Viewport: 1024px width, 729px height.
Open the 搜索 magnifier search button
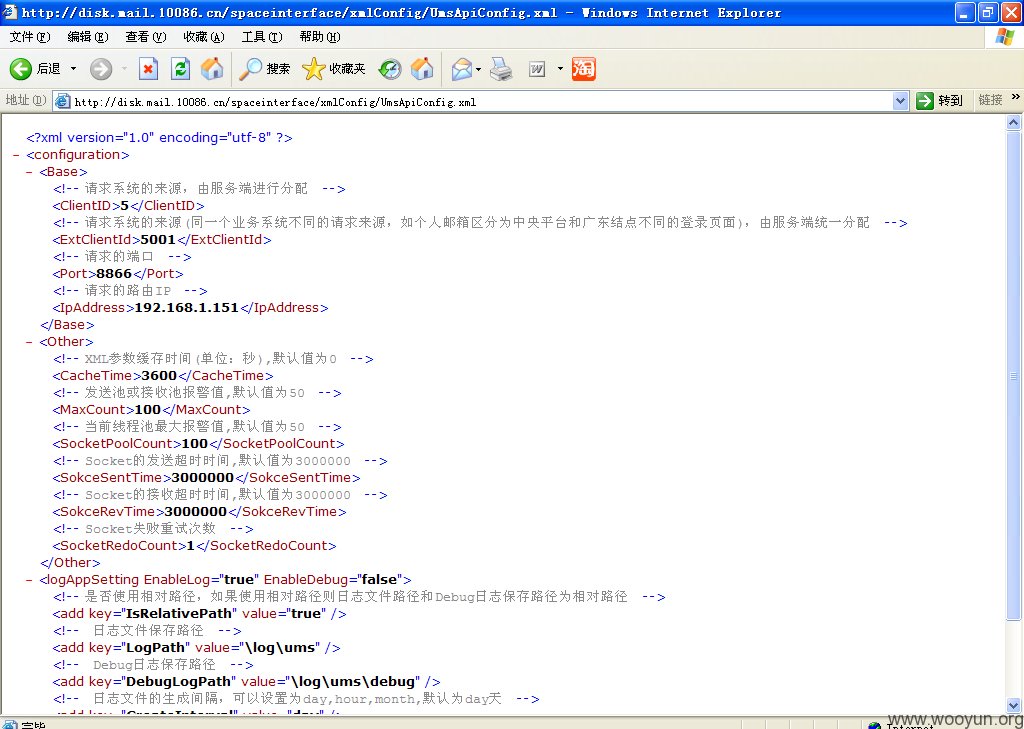(264, 69)
